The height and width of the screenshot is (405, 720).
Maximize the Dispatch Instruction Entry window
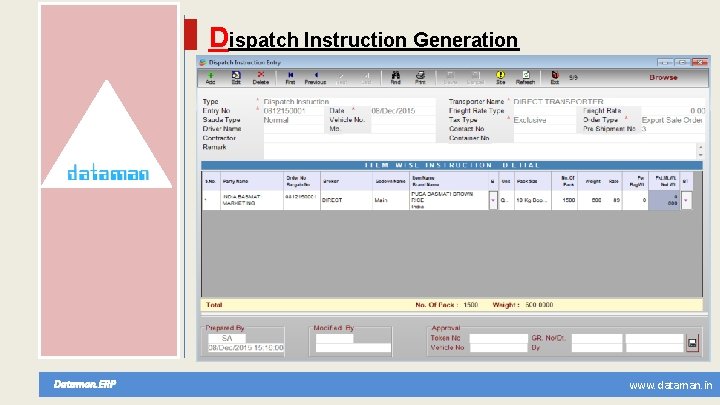[x=682, y=62]
